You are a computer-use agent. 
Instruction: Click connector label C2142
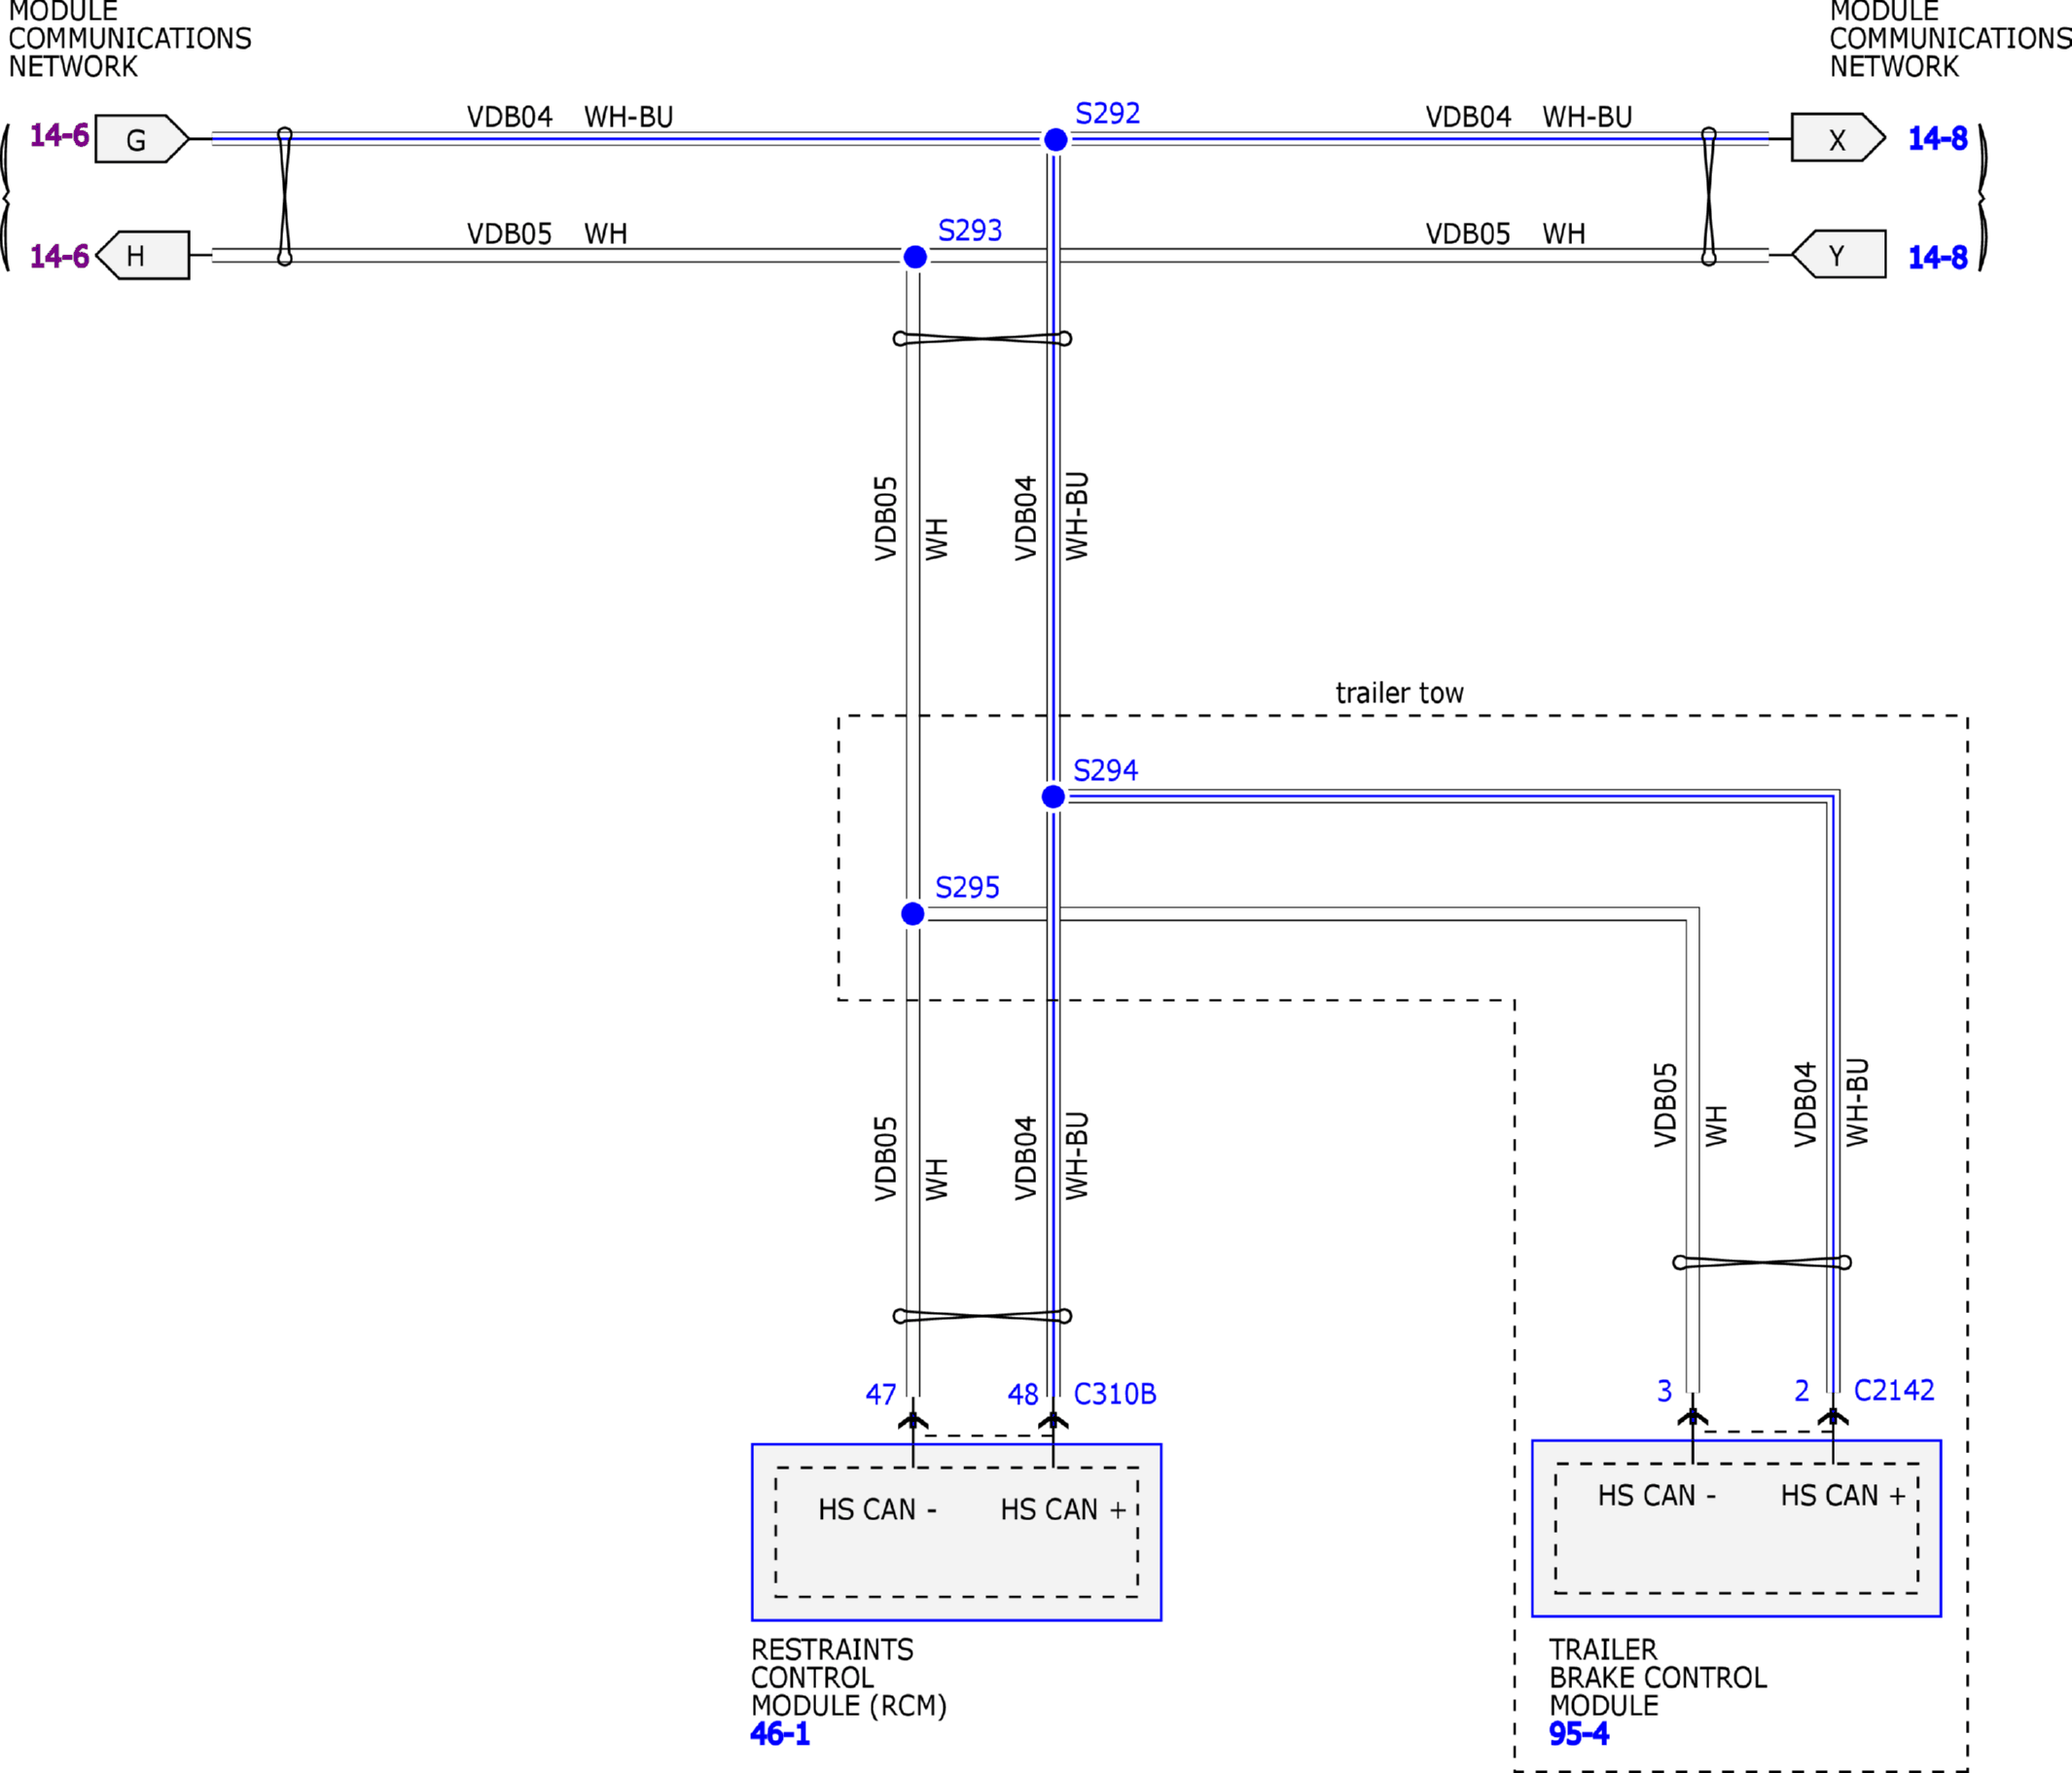pos(1893,1390)
